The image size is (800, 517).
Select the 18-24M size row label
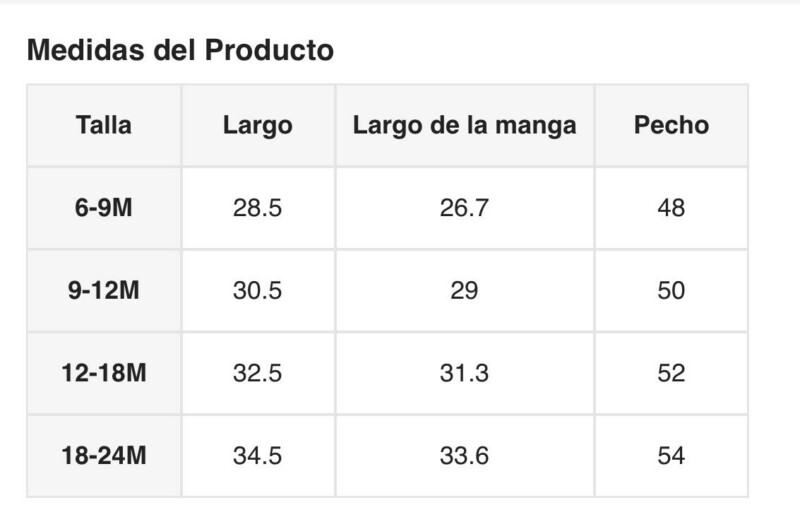pyautogui.click(x=104, y=456)
